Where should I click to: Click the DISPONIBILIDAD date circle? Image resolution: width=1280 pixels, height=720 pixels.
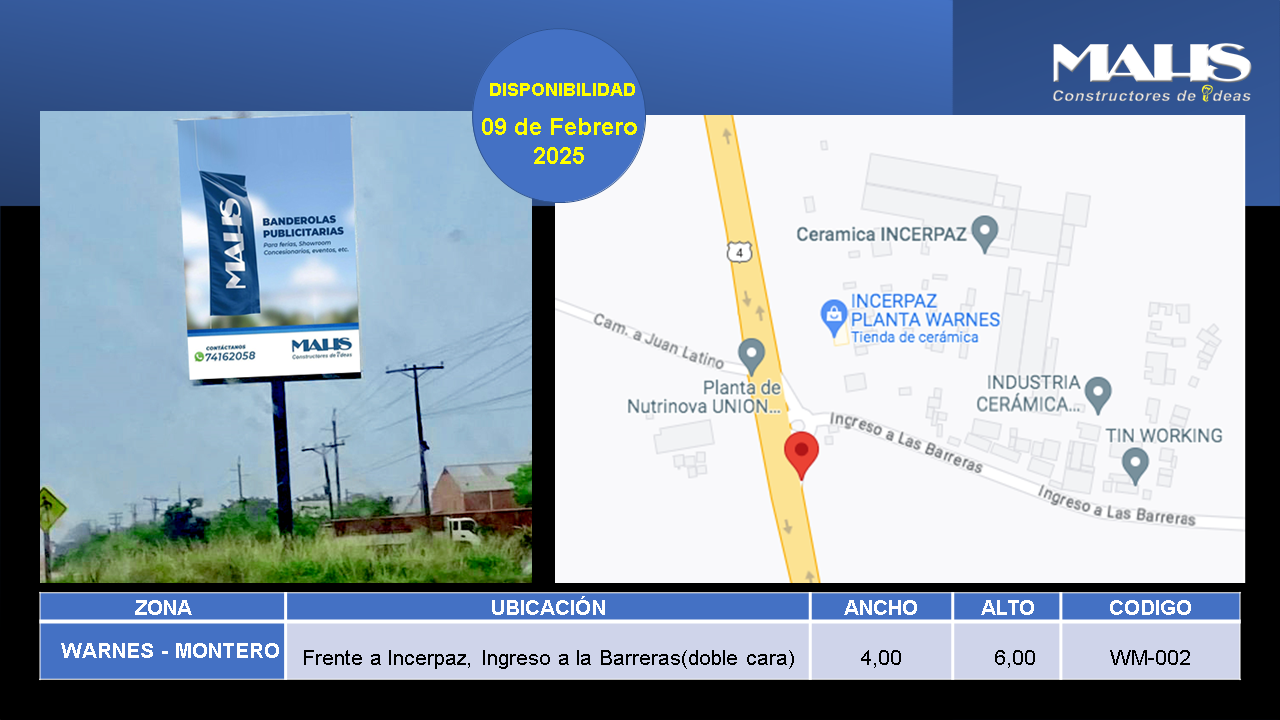click(x=558, y=117)
